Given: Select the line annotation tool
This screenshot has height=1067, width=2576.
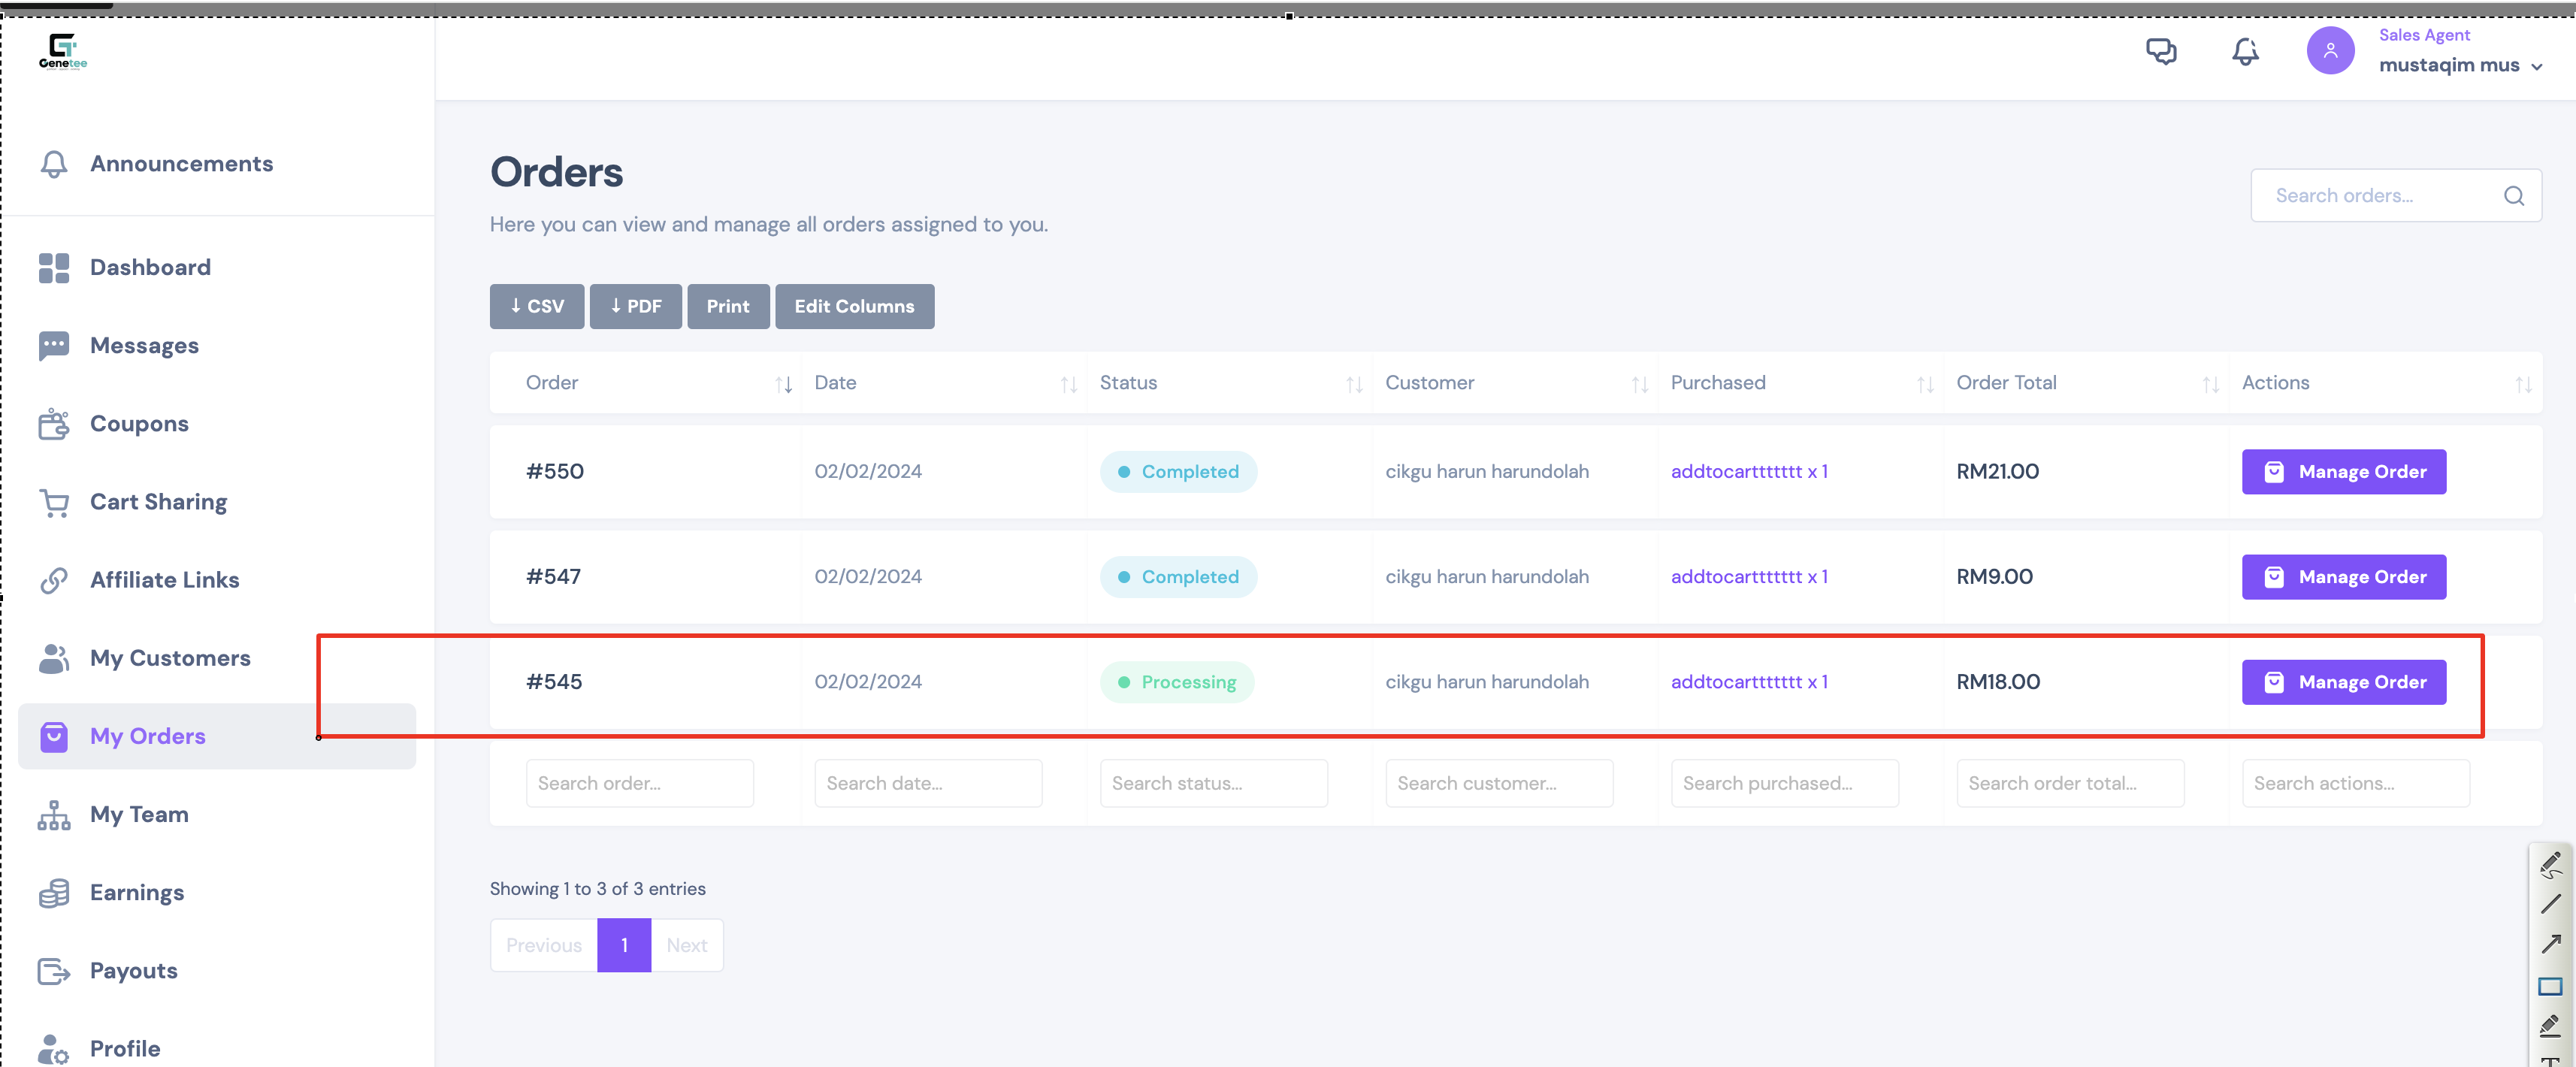Looking at the screenshot, I should point(2550,903).
